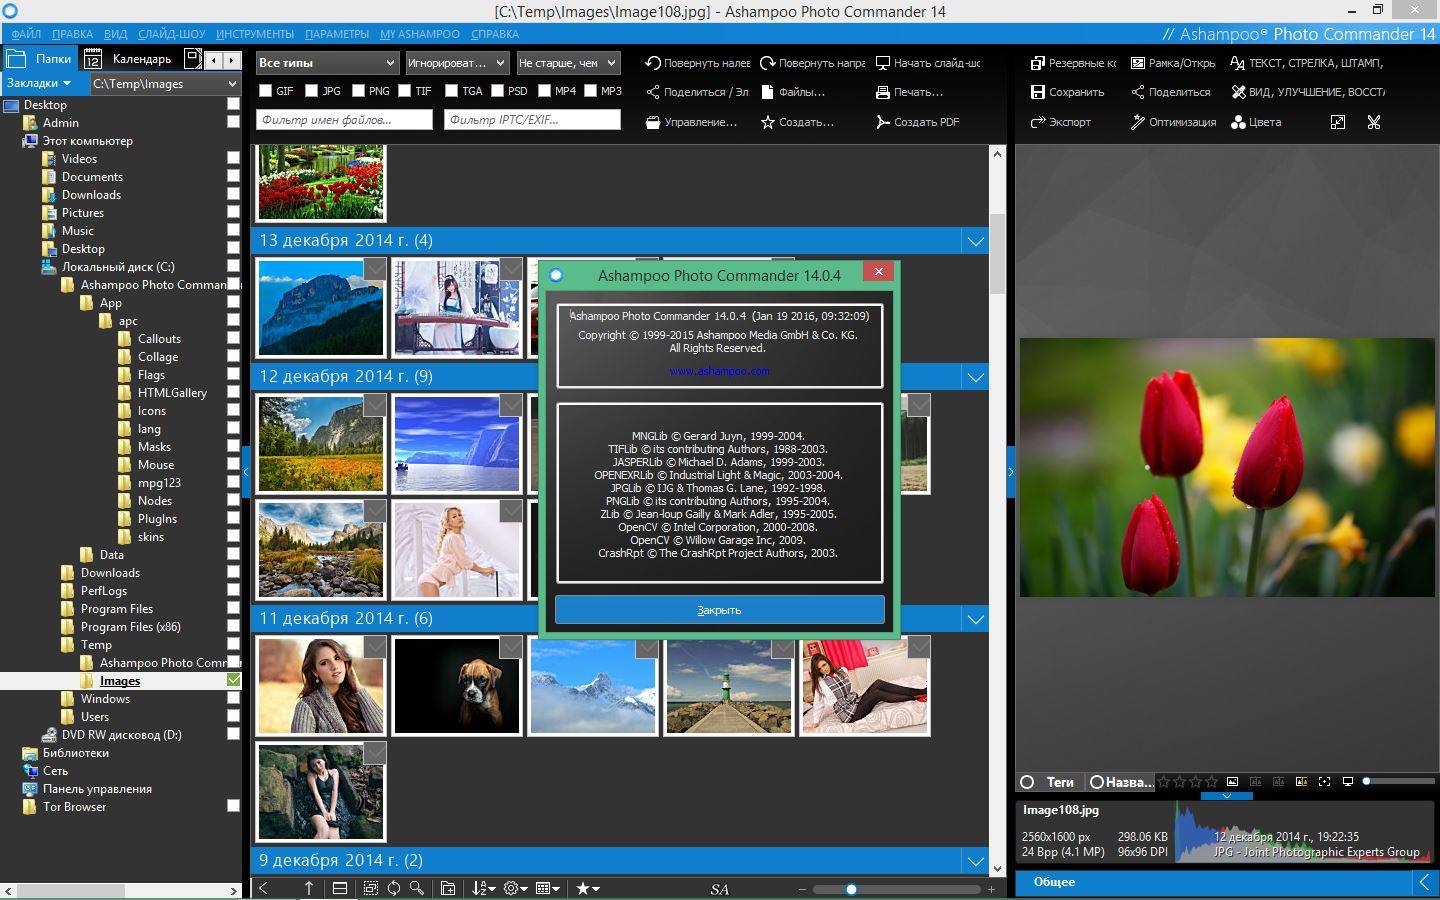Click the Резервные копии backup item
This screenshot has height=900, width=1440.
point(1073,62)
